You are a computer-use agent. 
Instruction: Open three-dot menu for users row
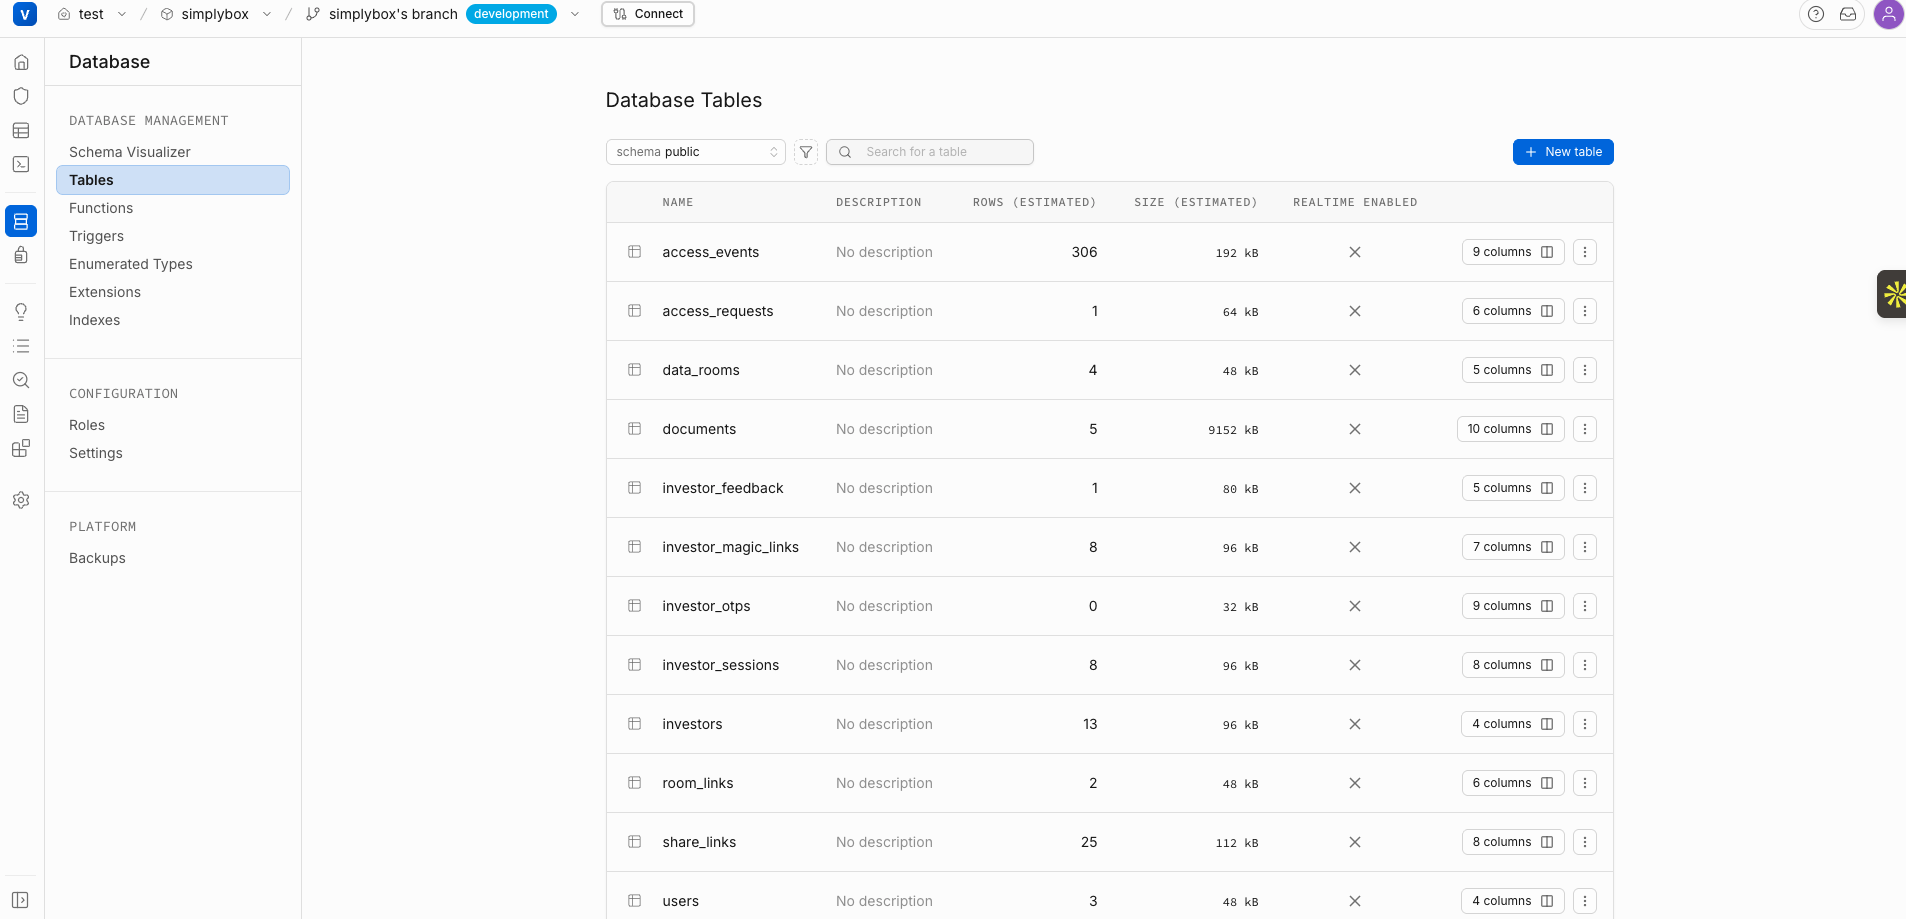(1585, 901)
